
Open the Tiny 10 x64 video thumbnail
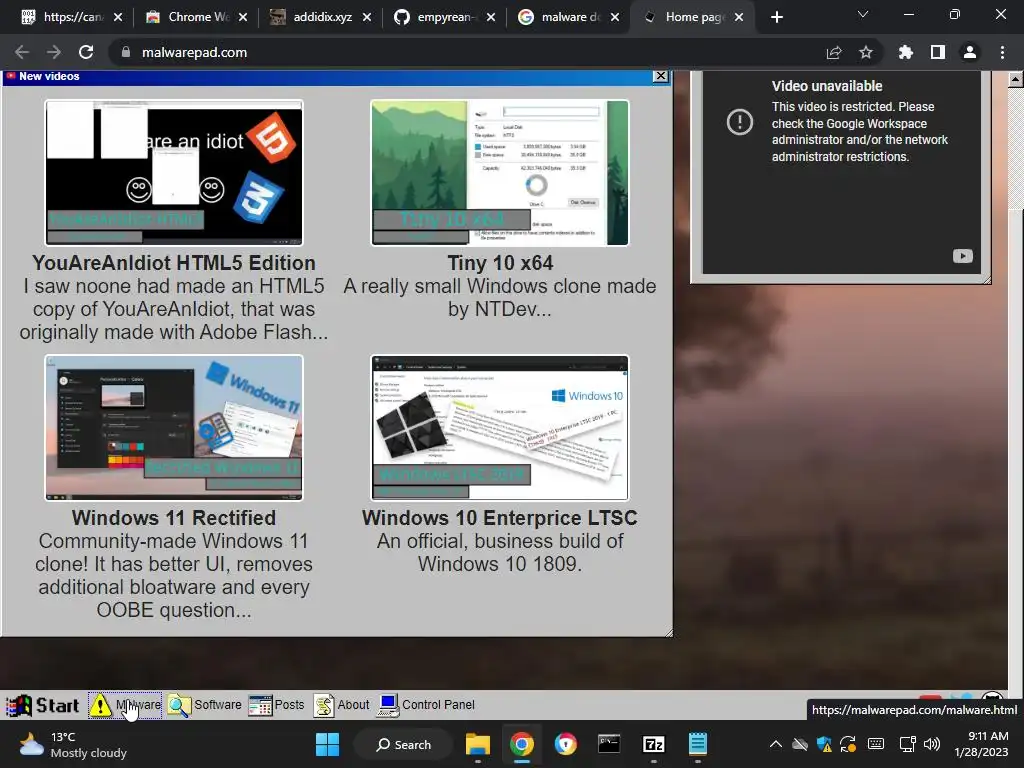click(x=500, y=173)
